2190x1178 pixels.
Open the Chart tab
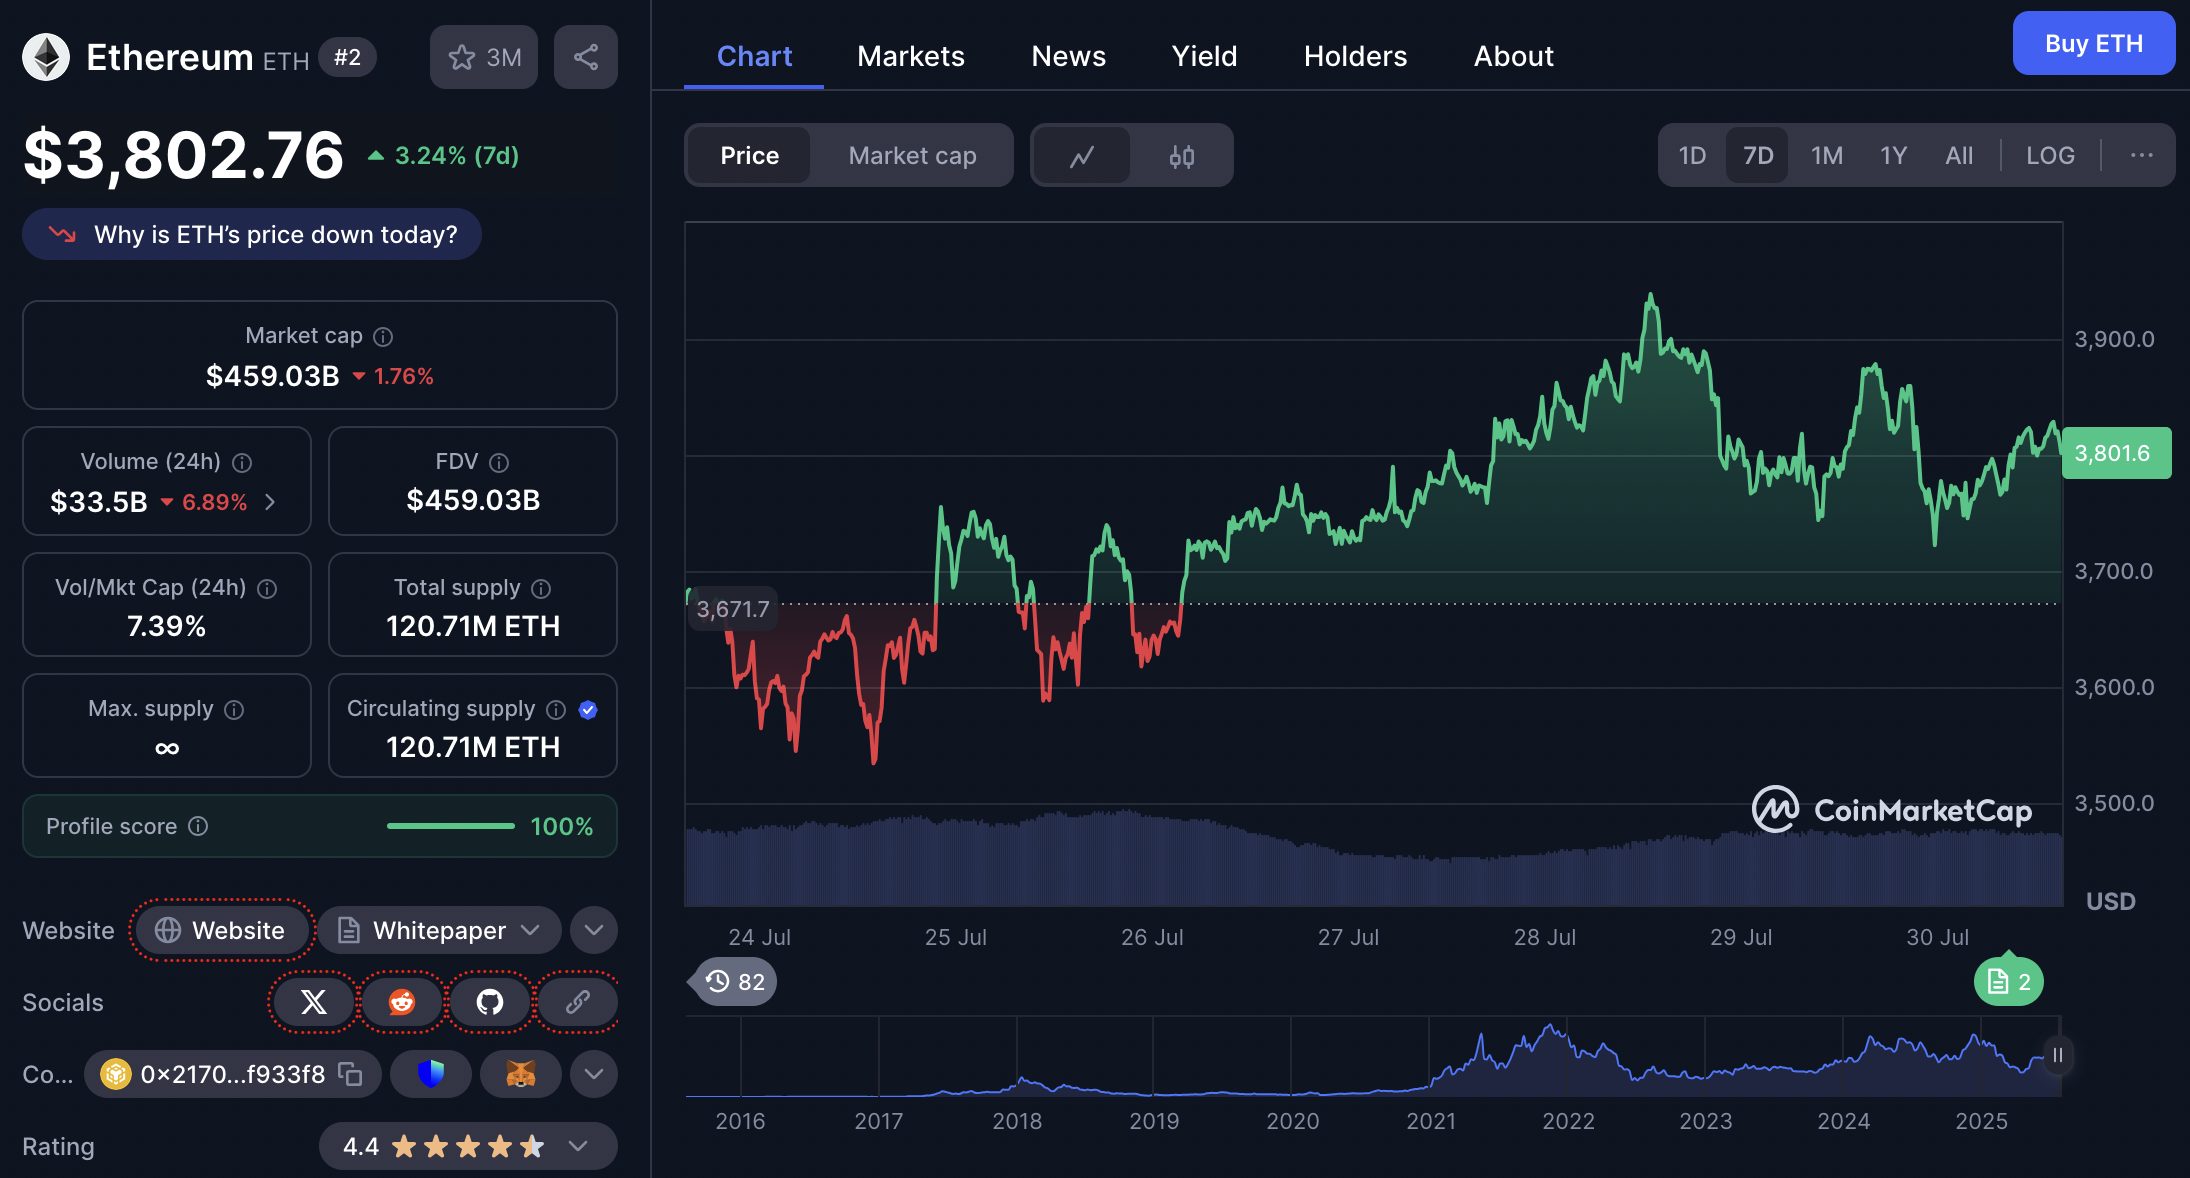(754, 56)
